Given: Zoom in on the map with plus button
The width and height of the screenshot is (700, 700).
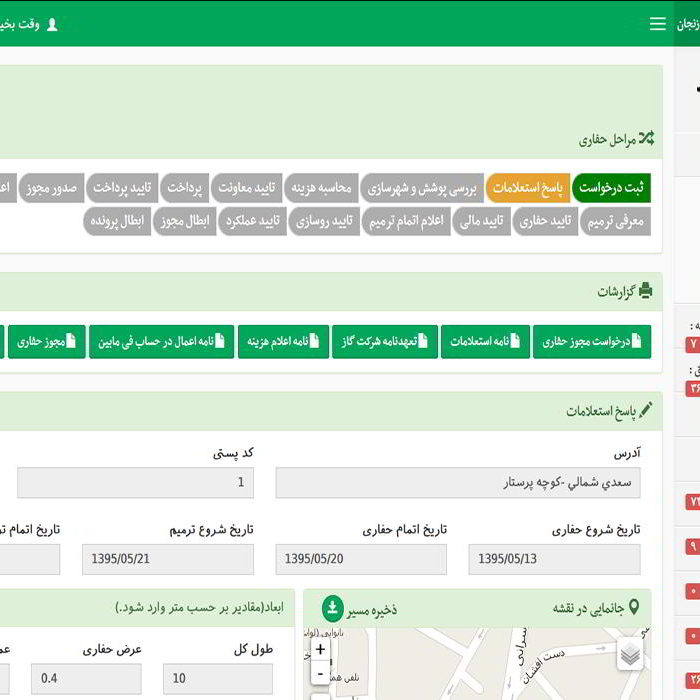Looking at the screenshot, I should tap(320, 649).
